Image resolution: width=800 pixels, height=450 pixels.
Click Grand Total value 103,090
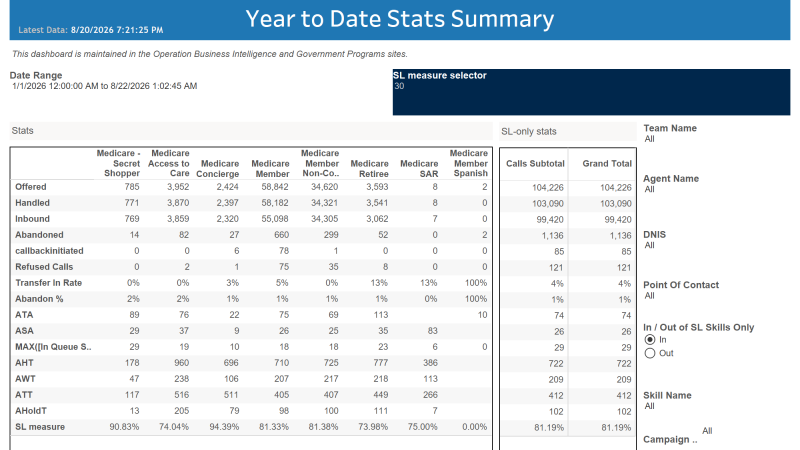(x=616, y=204)
